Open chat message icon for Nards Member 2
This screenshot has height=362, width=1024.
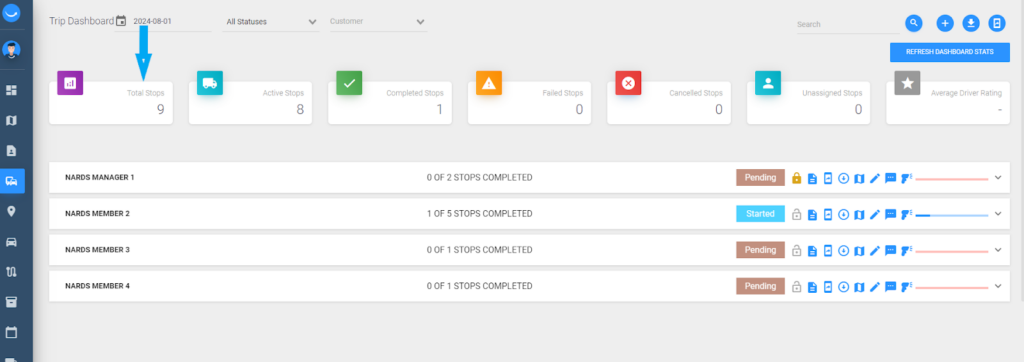[x=890, y=214]
